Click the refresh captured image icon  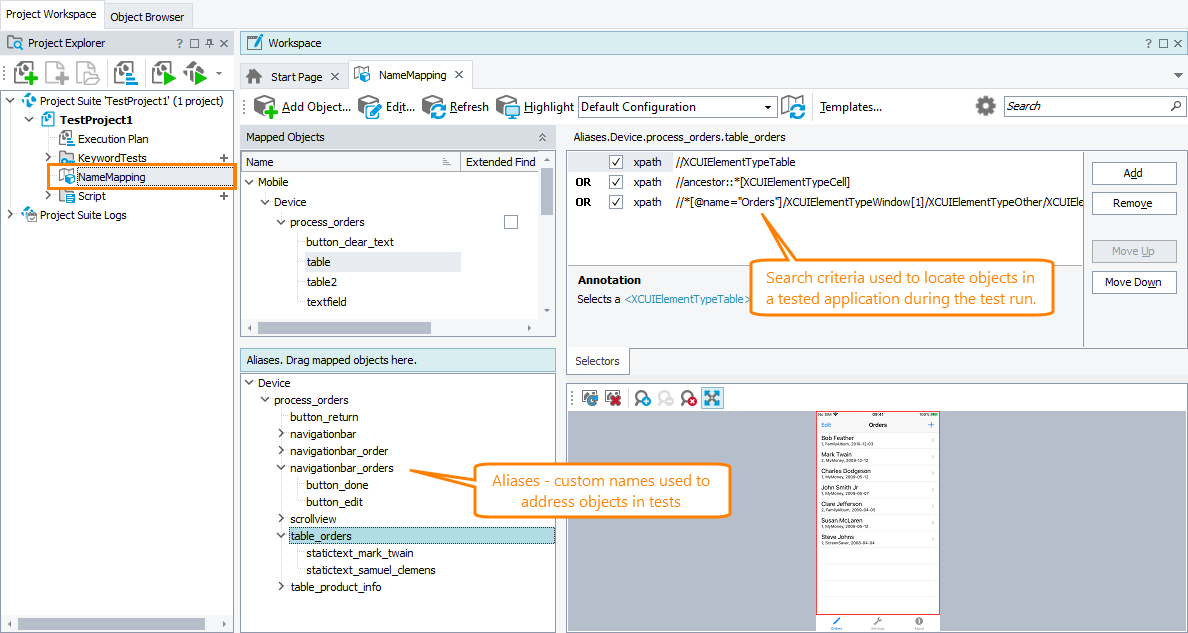coord(589,397)
